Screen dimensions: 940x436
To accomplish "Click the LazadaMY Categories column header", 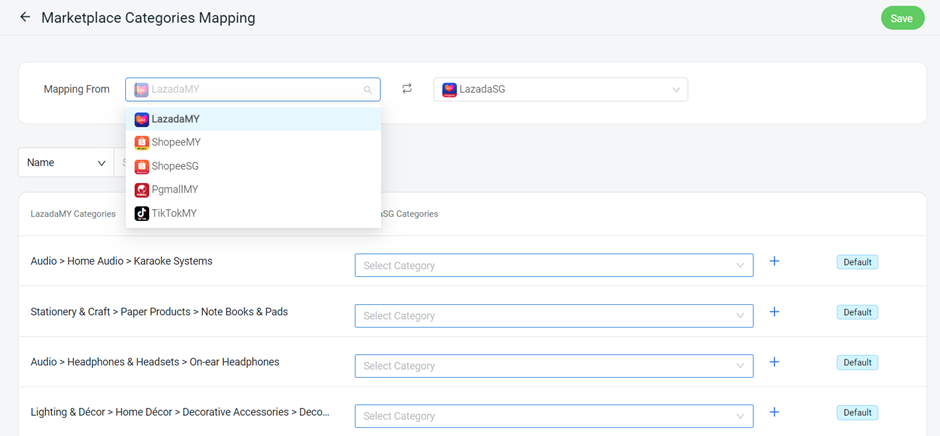I will (x=73, y=214).
